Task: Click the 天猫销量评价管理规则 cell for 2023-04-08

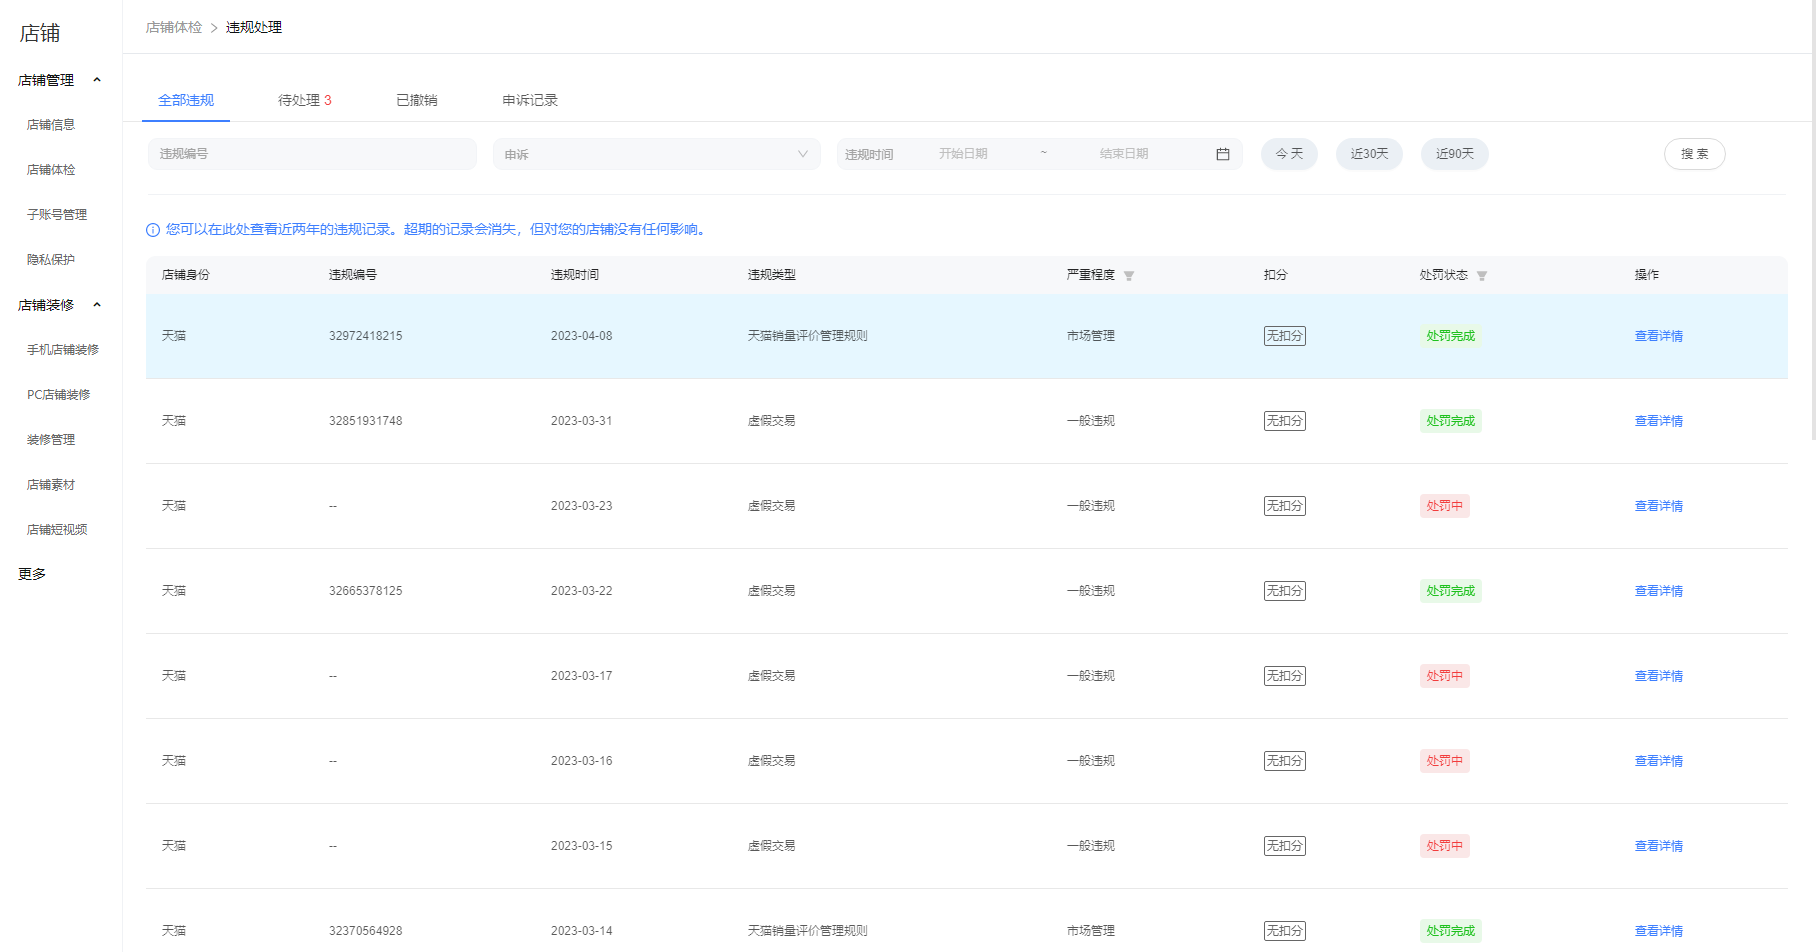Action: (808, 336)
